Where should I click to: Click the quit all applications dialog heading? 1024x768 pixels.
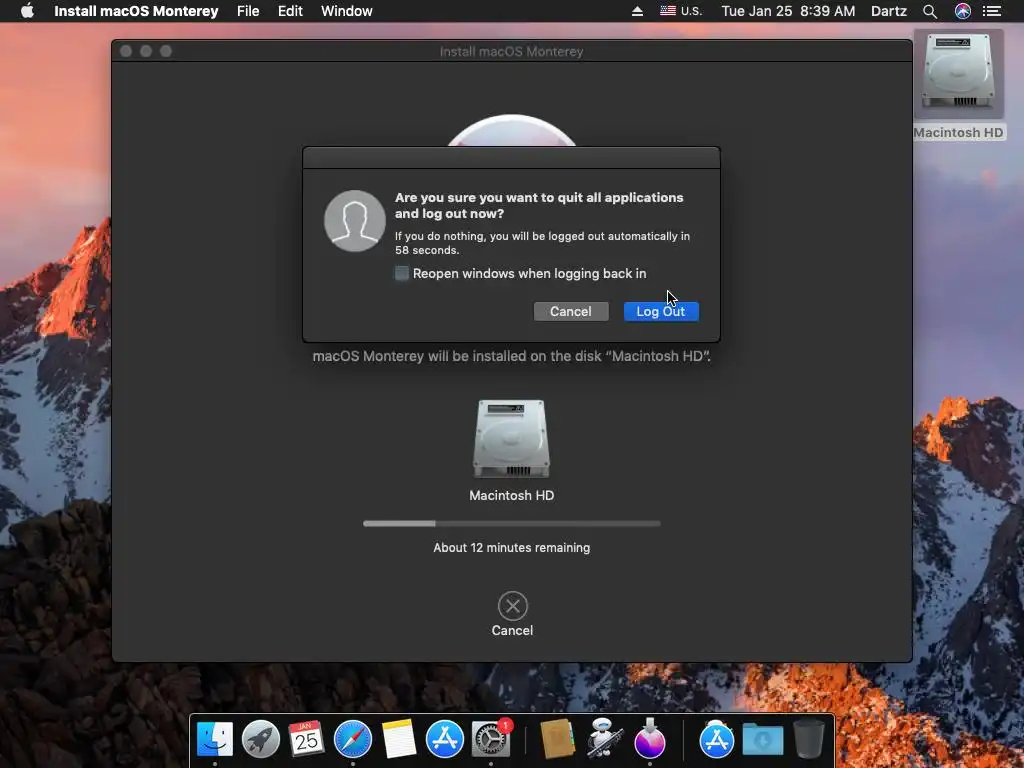[x=539, y=205]
